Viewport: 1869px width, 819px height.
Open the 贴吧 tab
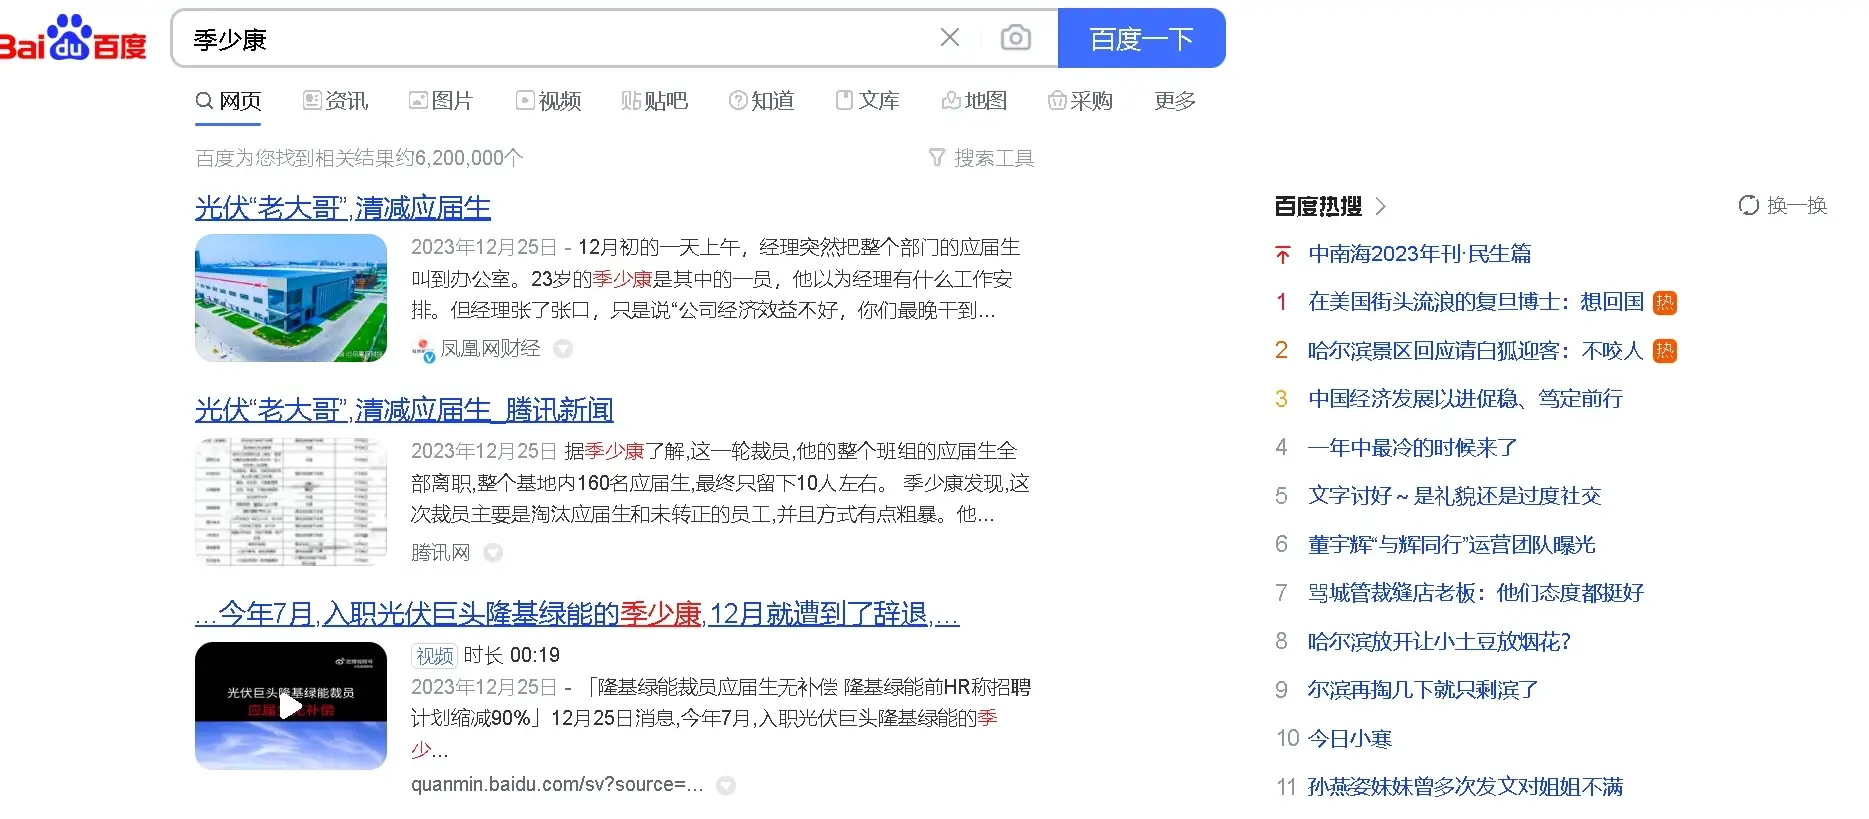pos(654,101)
